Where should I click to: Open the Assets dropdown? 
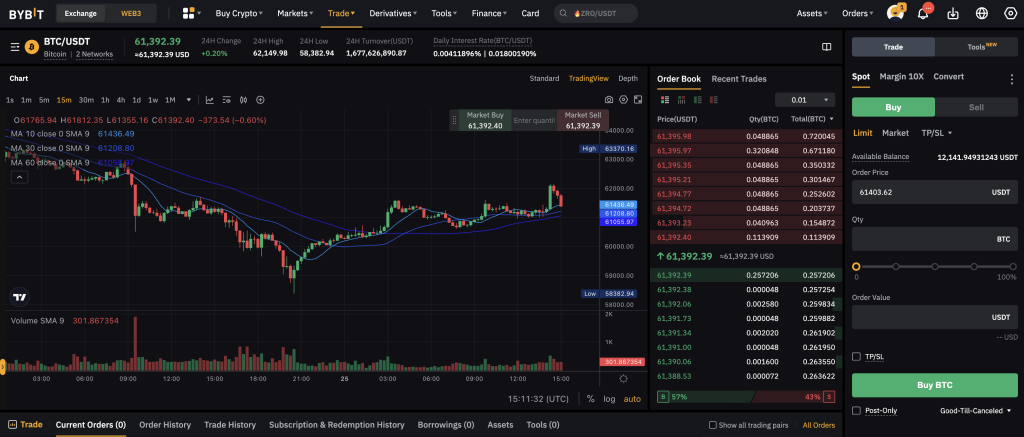812,13
